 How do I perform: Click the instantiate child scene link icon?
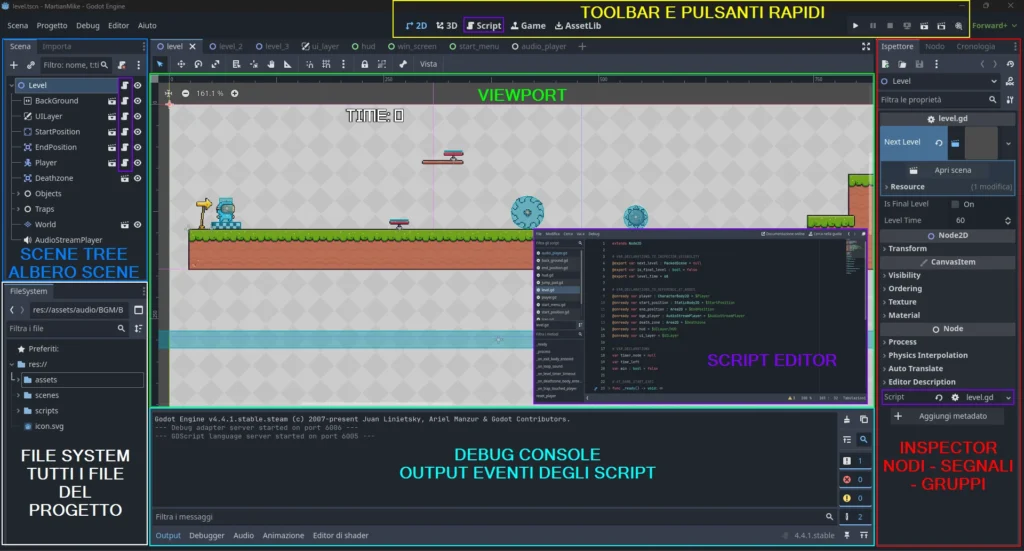point(31,65)
